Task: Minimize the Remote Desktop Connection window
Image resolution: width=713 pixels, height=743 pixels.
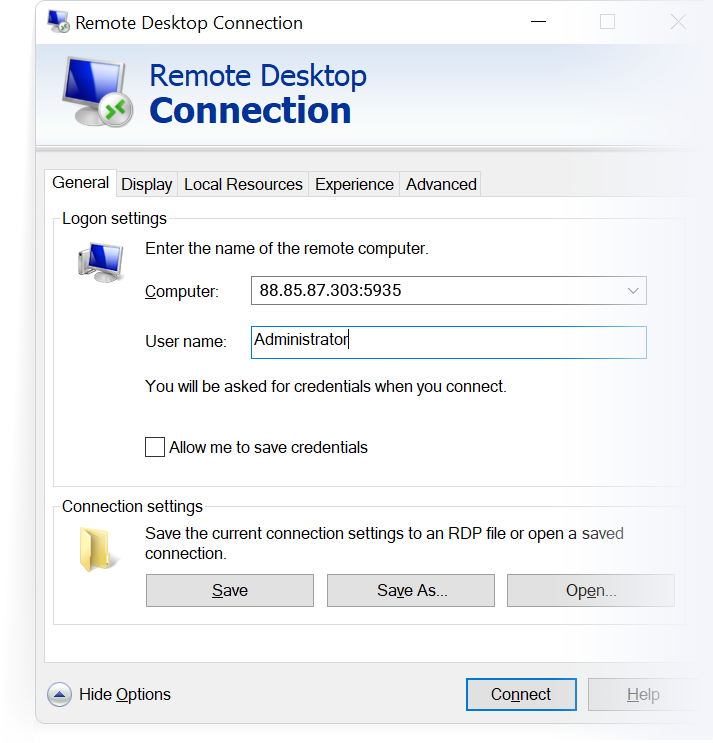Action: pyautogui.click(x=538, y=22)
